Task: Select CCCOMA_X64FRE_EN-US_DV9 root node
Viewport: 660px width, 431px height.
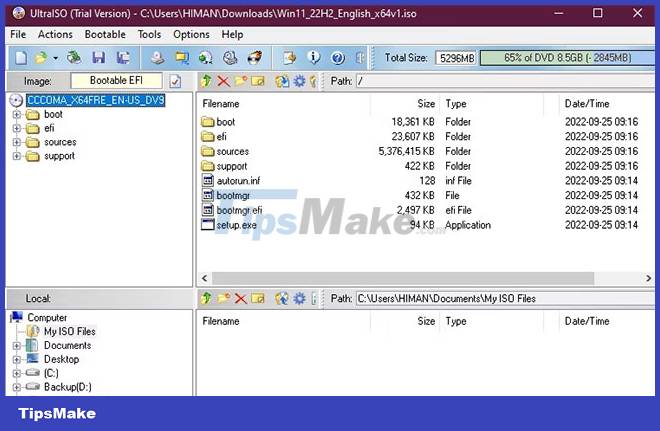Action: [x=96, y=100]
